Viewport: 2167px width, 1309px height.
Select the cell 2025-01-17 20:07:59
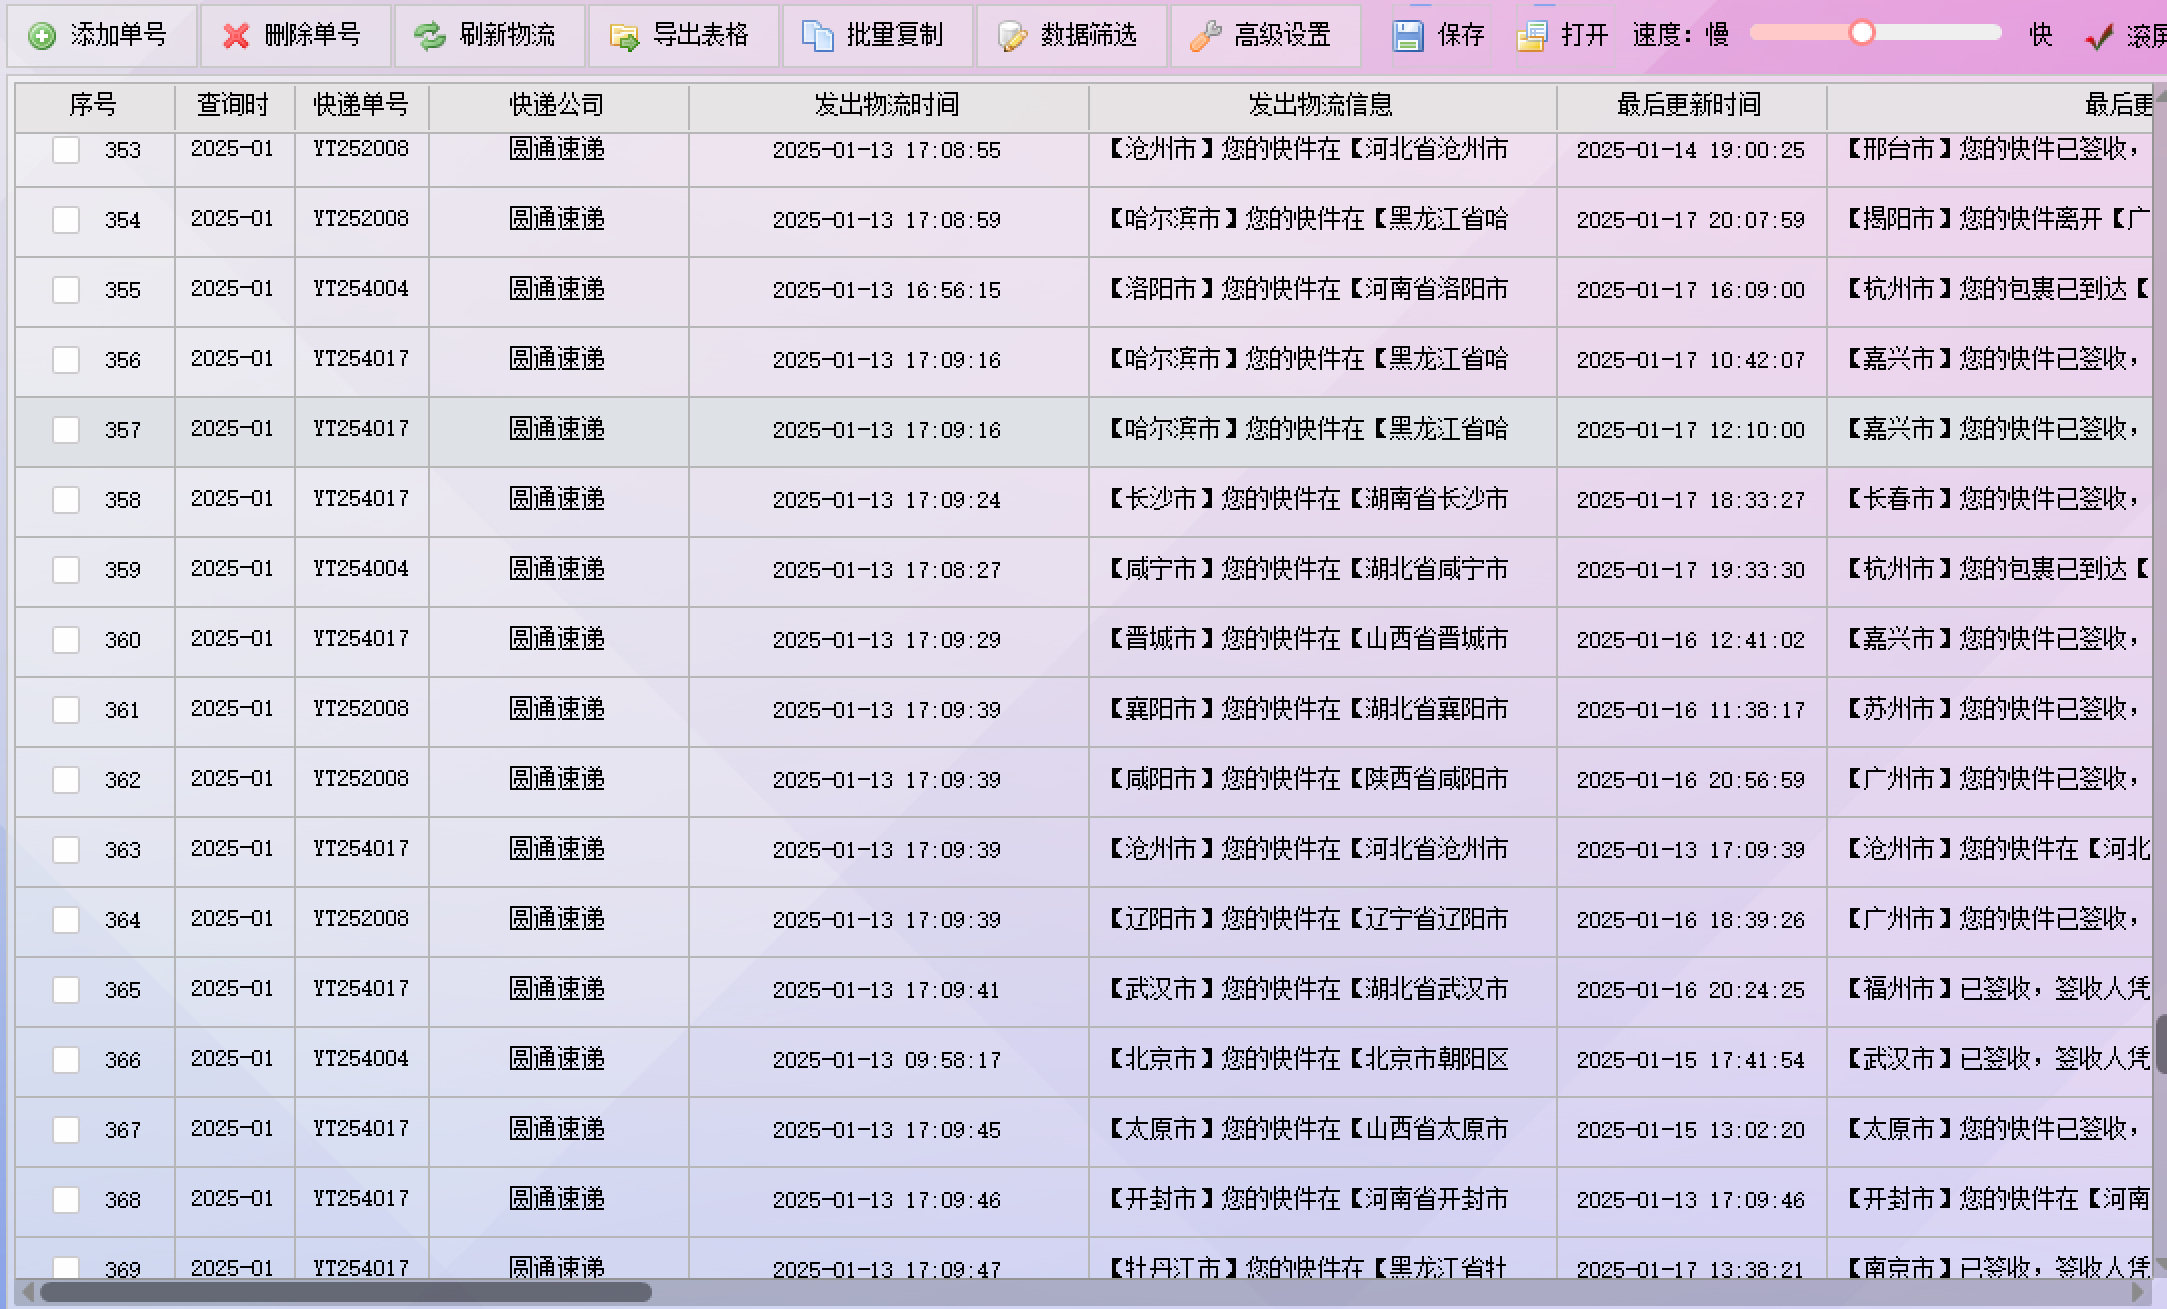(1691, 220)
